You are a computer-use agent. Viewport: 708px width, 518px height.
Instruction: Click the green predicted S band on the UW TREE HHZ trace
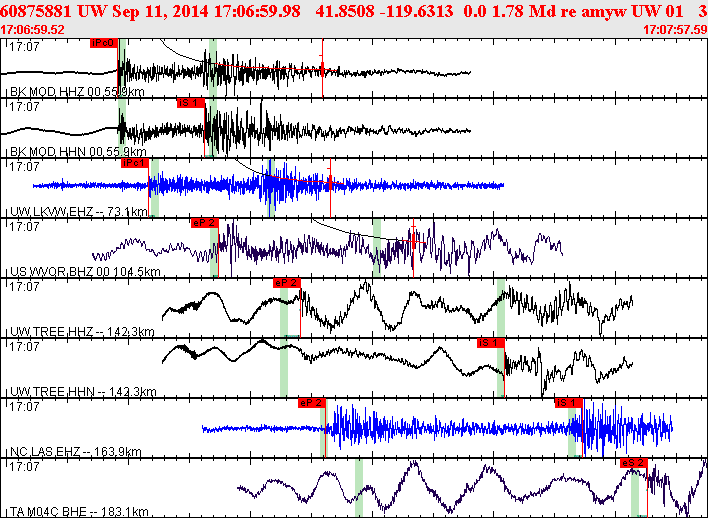[x=501, y=307]
